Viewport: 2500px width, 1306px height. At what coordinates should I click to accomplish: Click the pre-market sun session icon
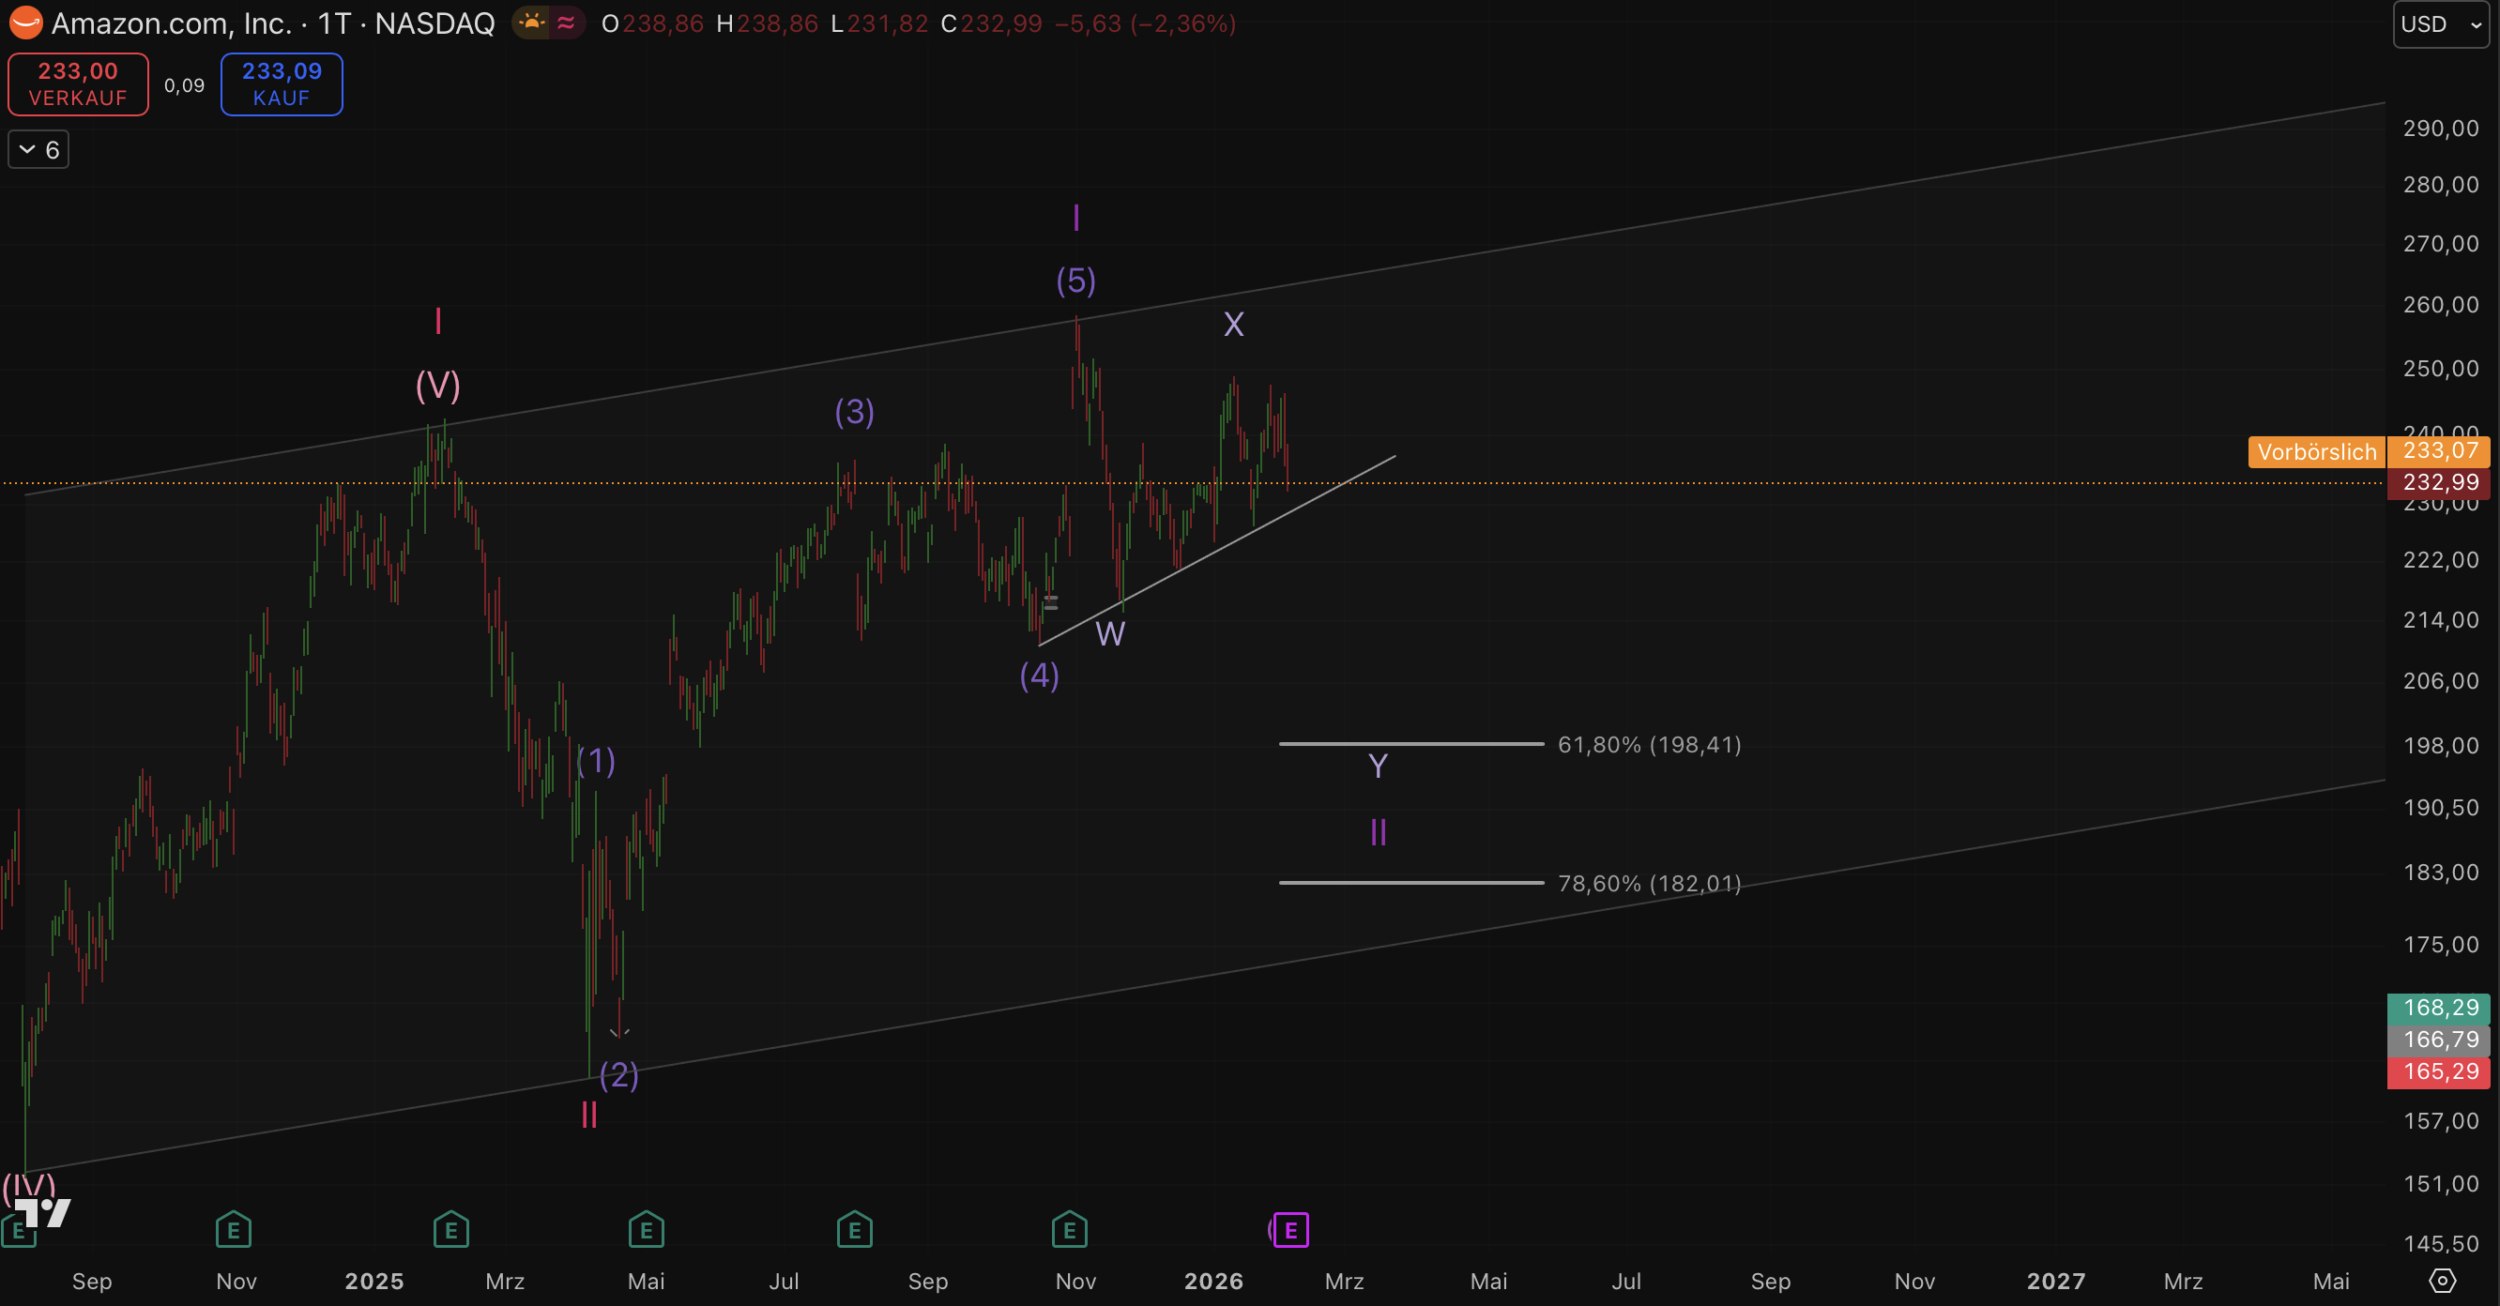pyautogui.click(x=532, y=23)
